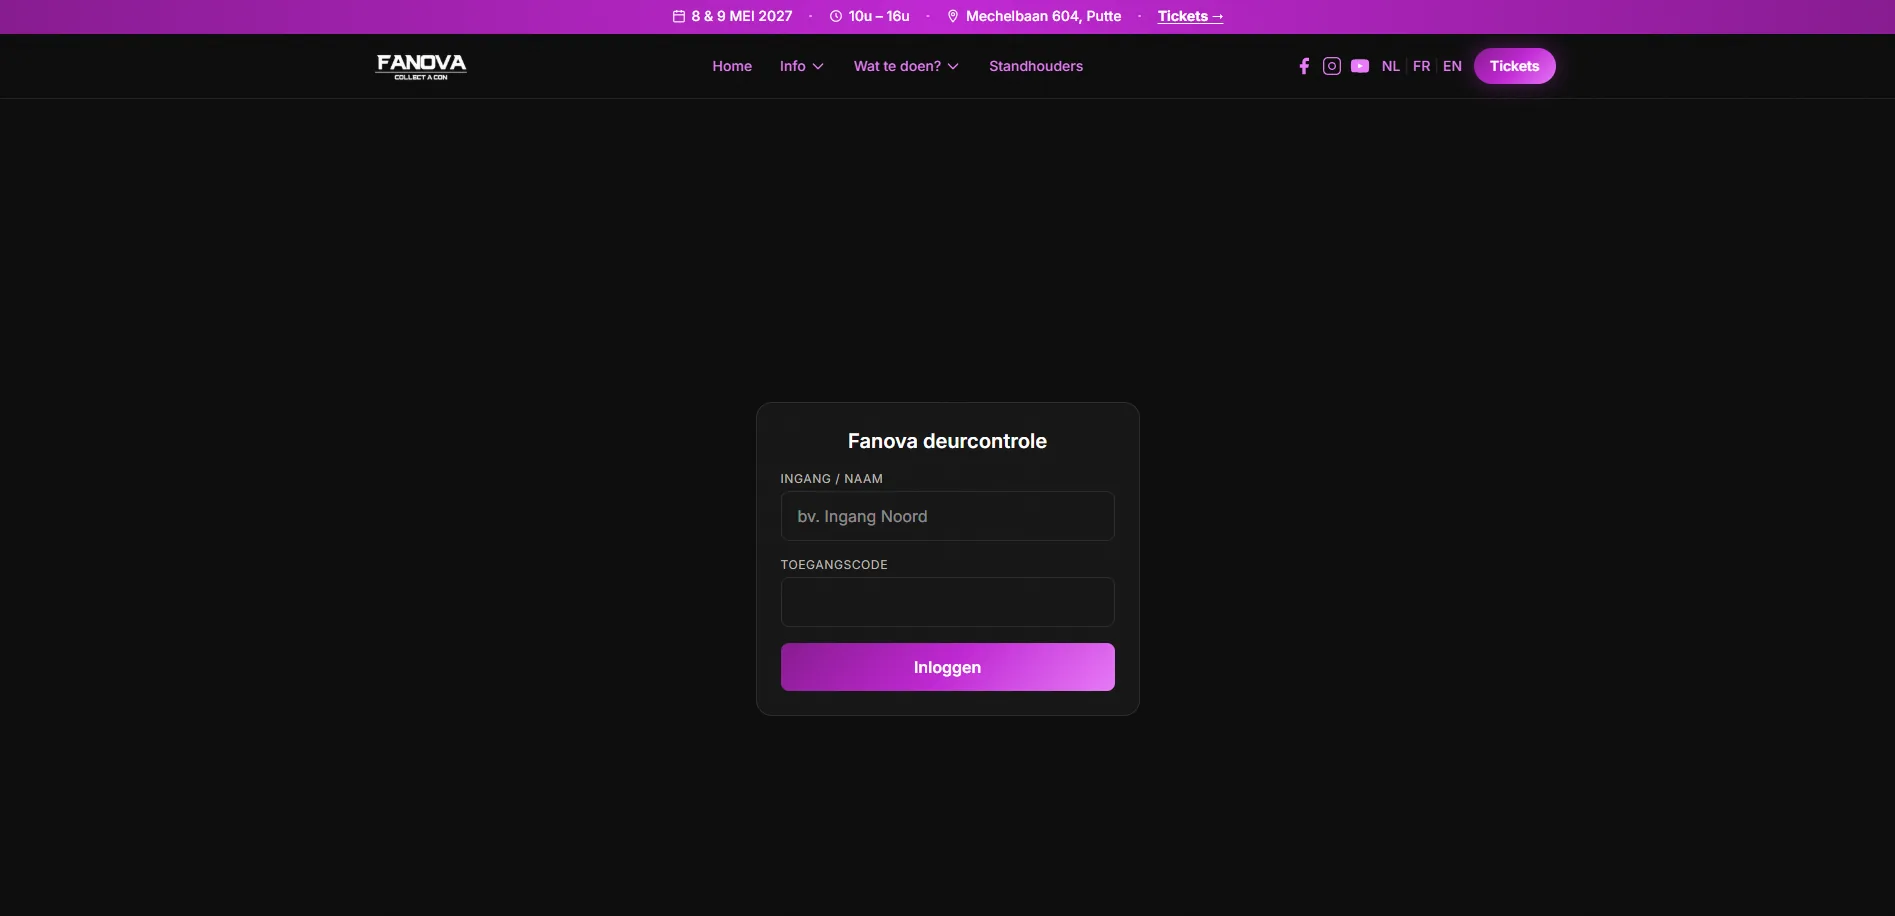
Task: Open the Standhouders page
Action: point(1036,66)
